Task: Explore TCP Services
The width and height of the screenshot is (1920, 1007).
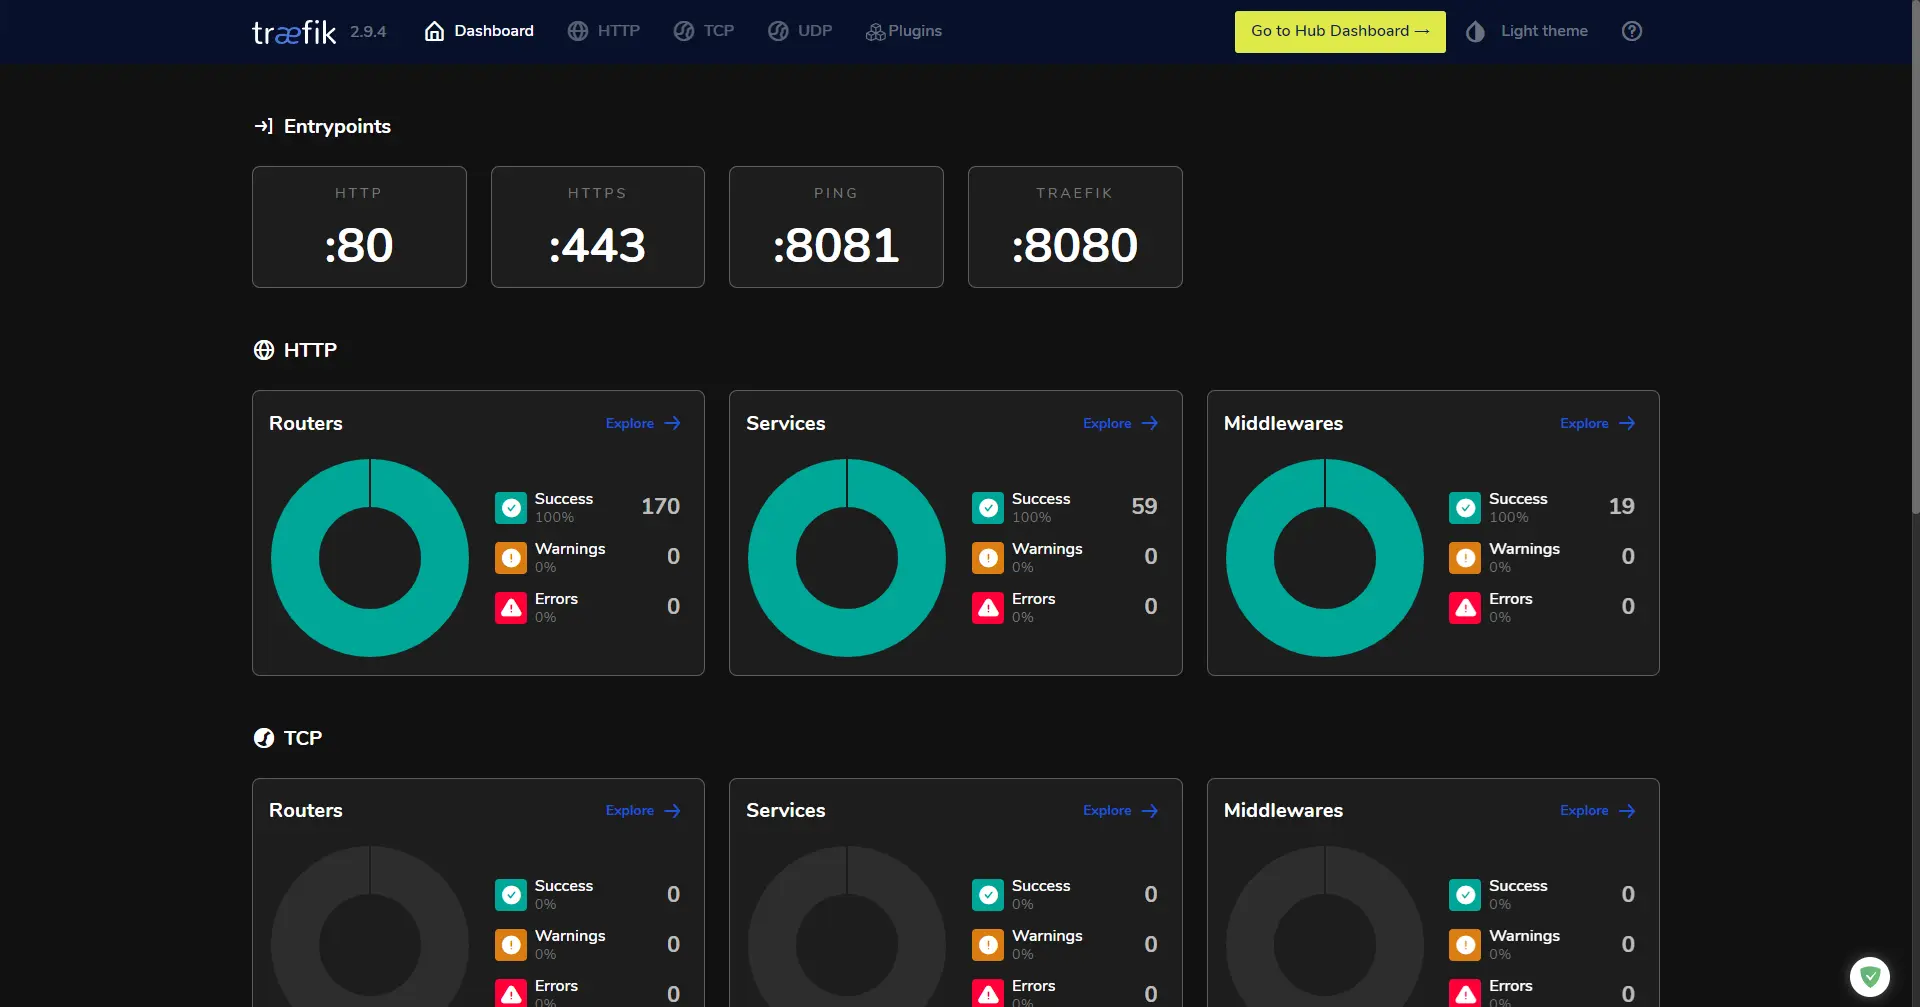Action: (x=1120, y=810)
